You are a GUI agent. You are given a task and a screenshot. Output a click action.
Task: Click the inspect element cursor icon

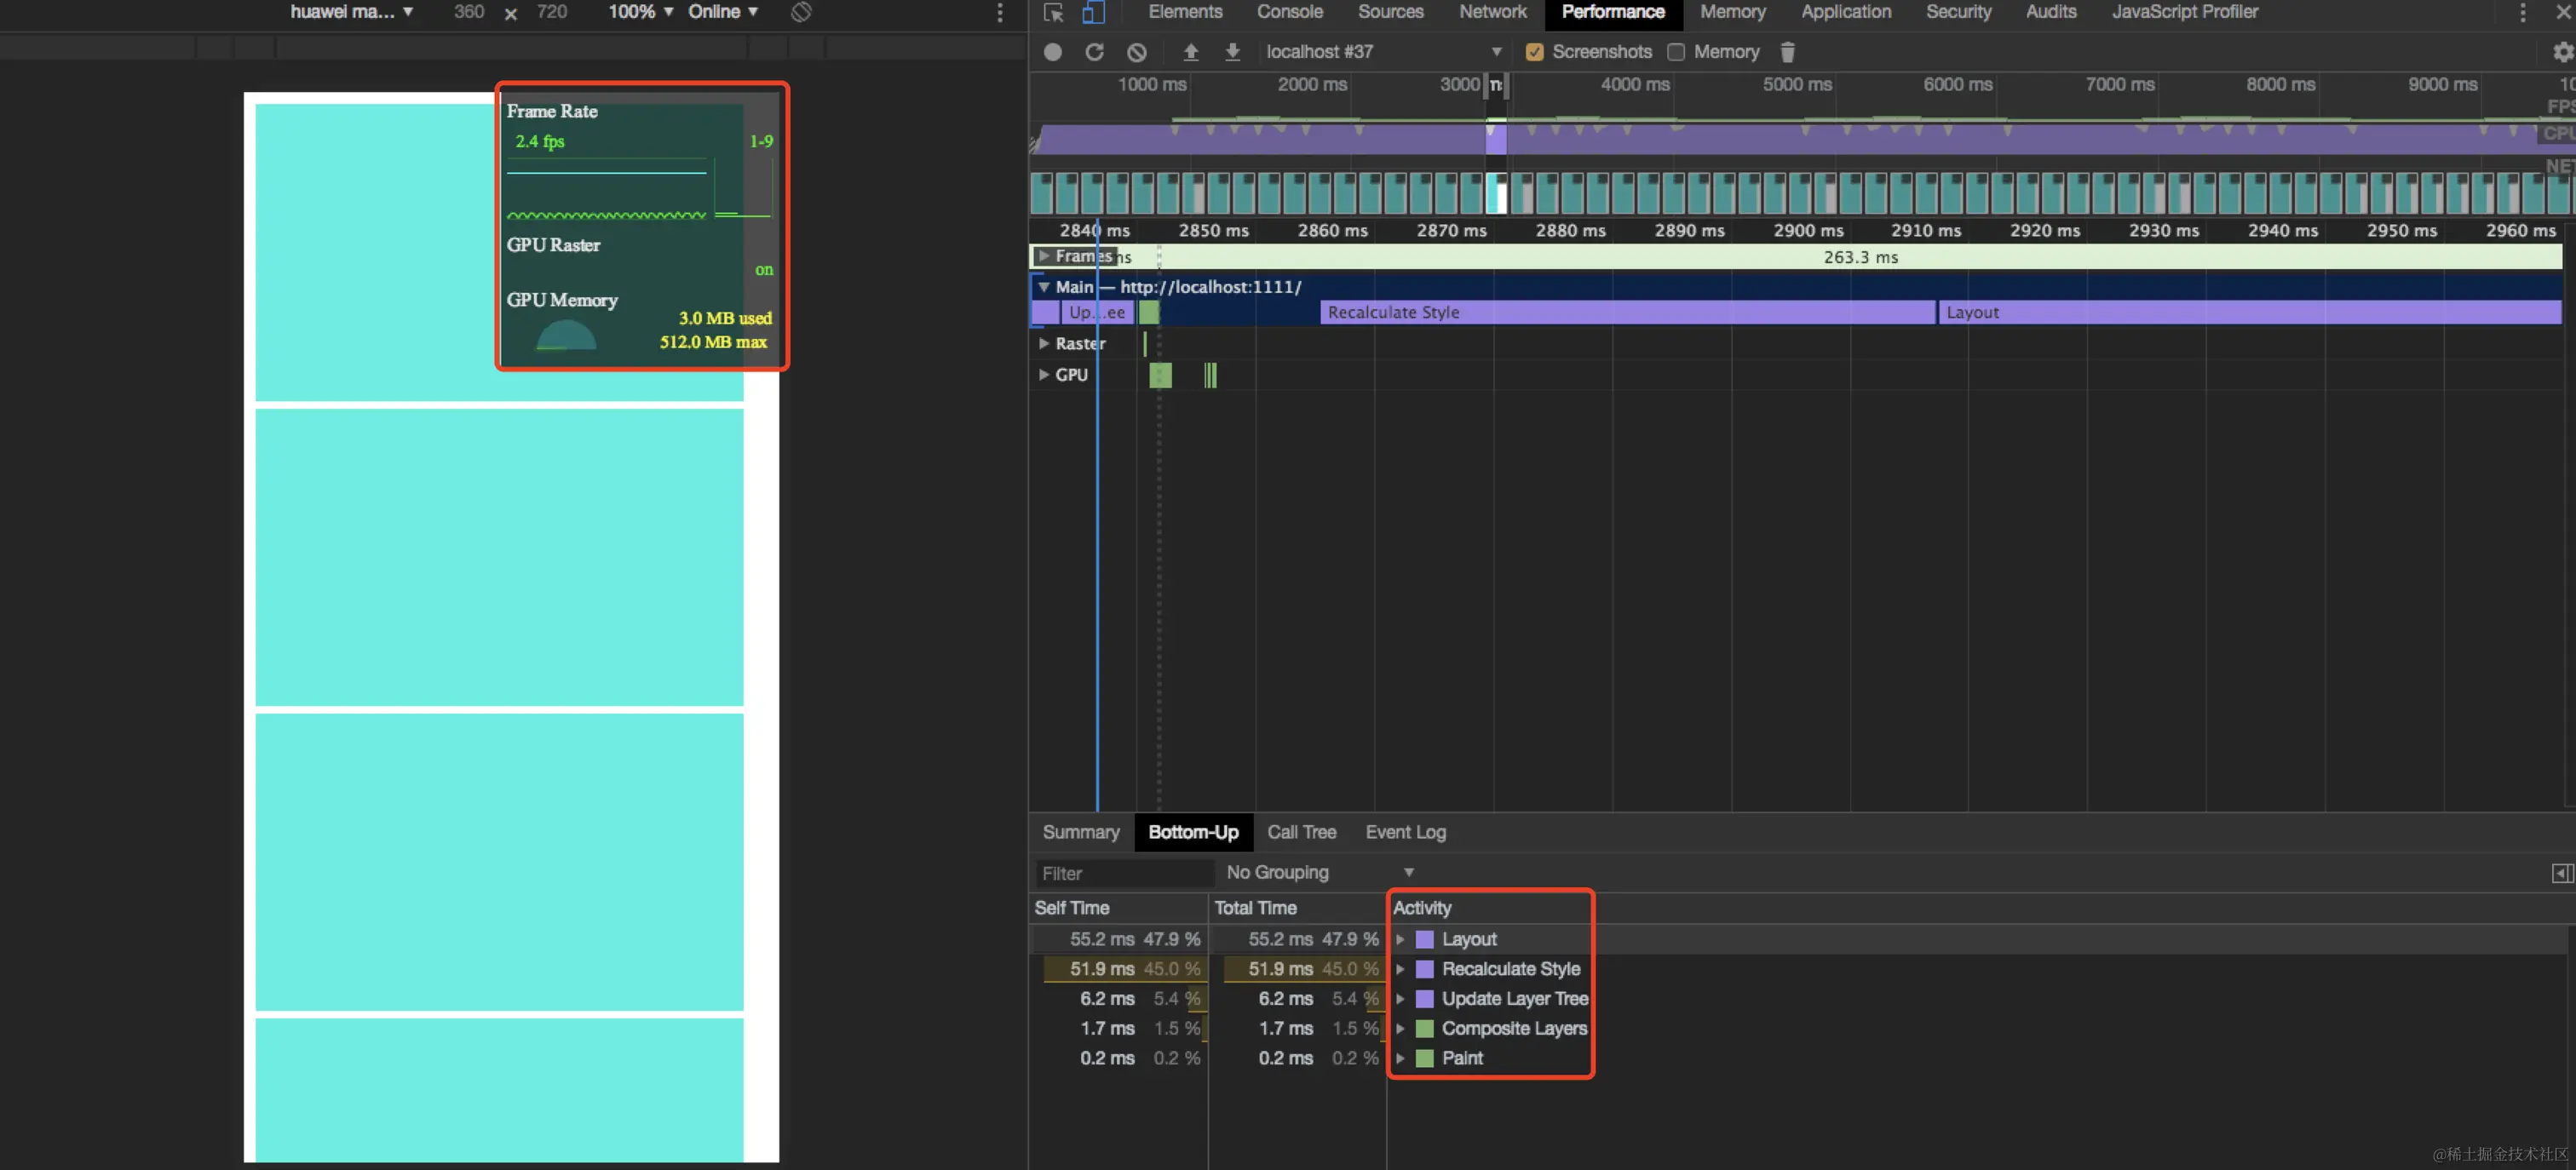pos(1053,12)
